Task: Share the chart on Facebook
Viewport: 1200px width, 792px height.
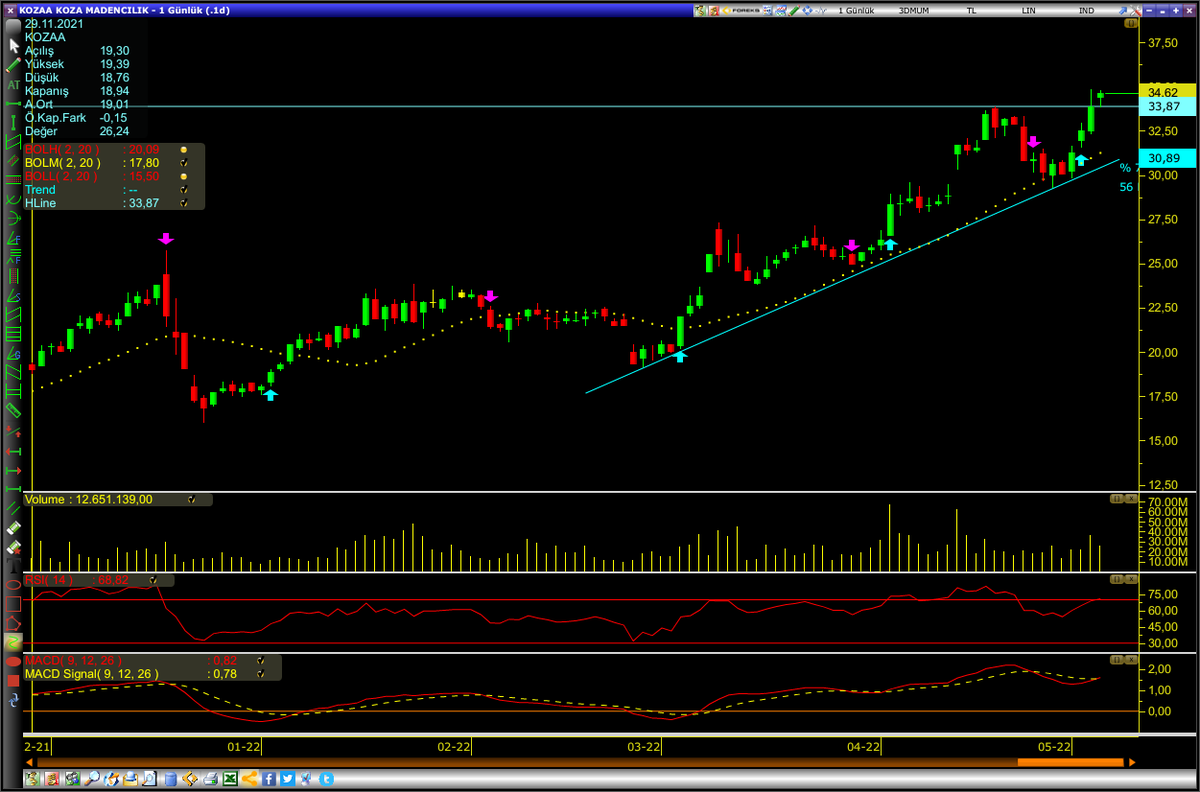Action: point(269,778)
